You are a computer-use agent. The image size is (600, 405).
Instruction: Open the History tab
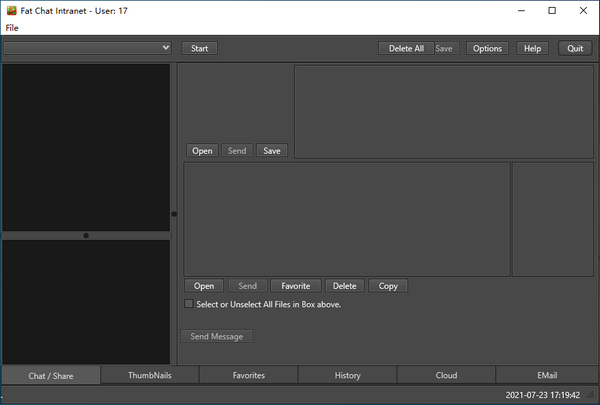coord(347,375)
